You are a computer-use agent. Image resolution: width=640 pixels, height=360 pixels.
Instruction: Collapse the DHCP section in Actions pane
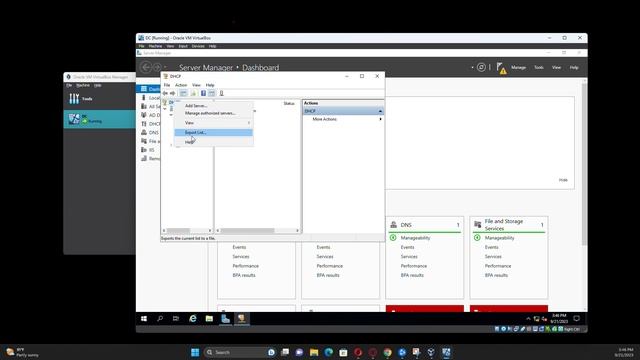[x=380, y=111]
